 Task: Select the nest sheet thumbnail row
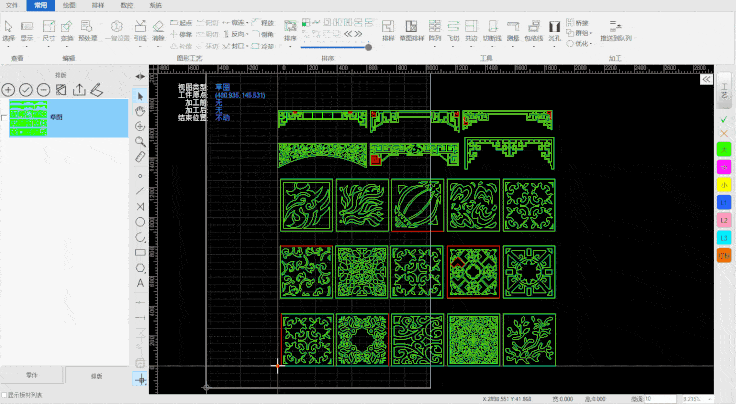69,118
